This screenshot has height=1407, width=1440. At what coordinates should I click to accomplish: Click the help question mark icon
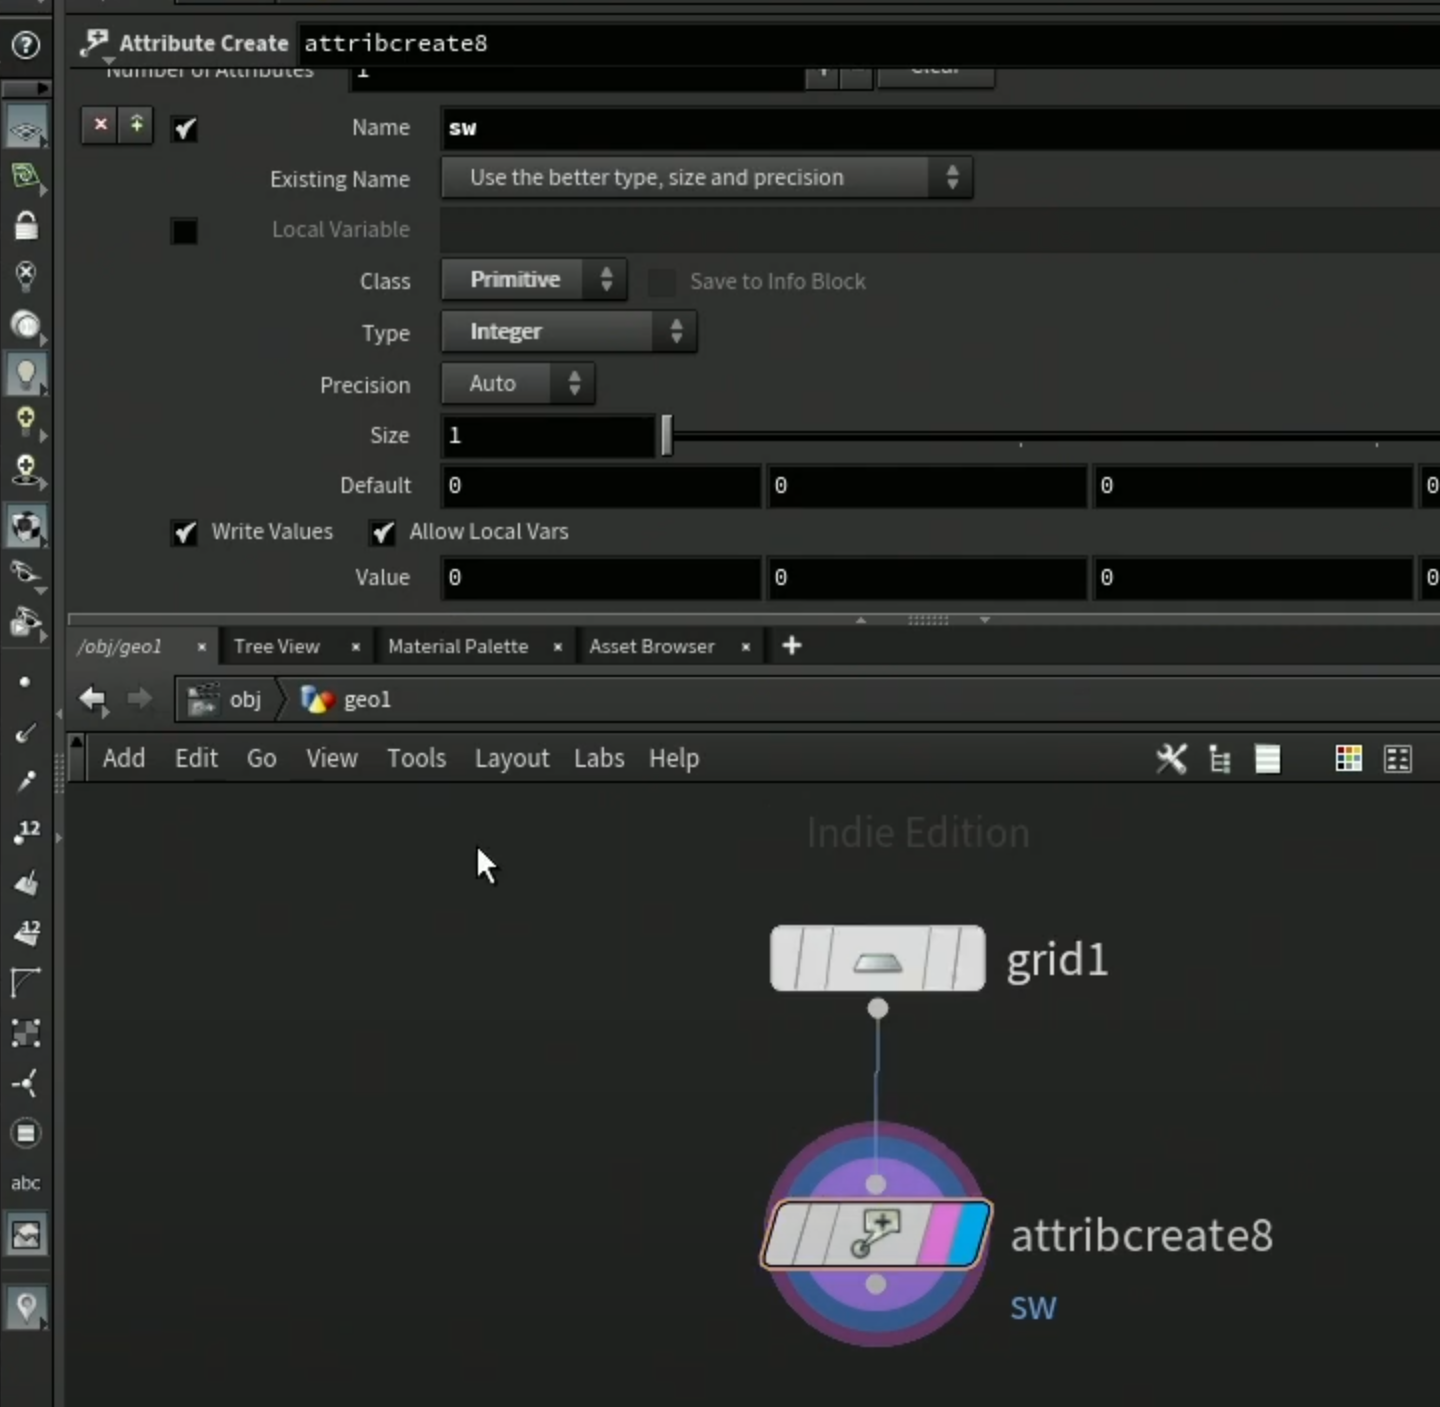pos(25,45)
